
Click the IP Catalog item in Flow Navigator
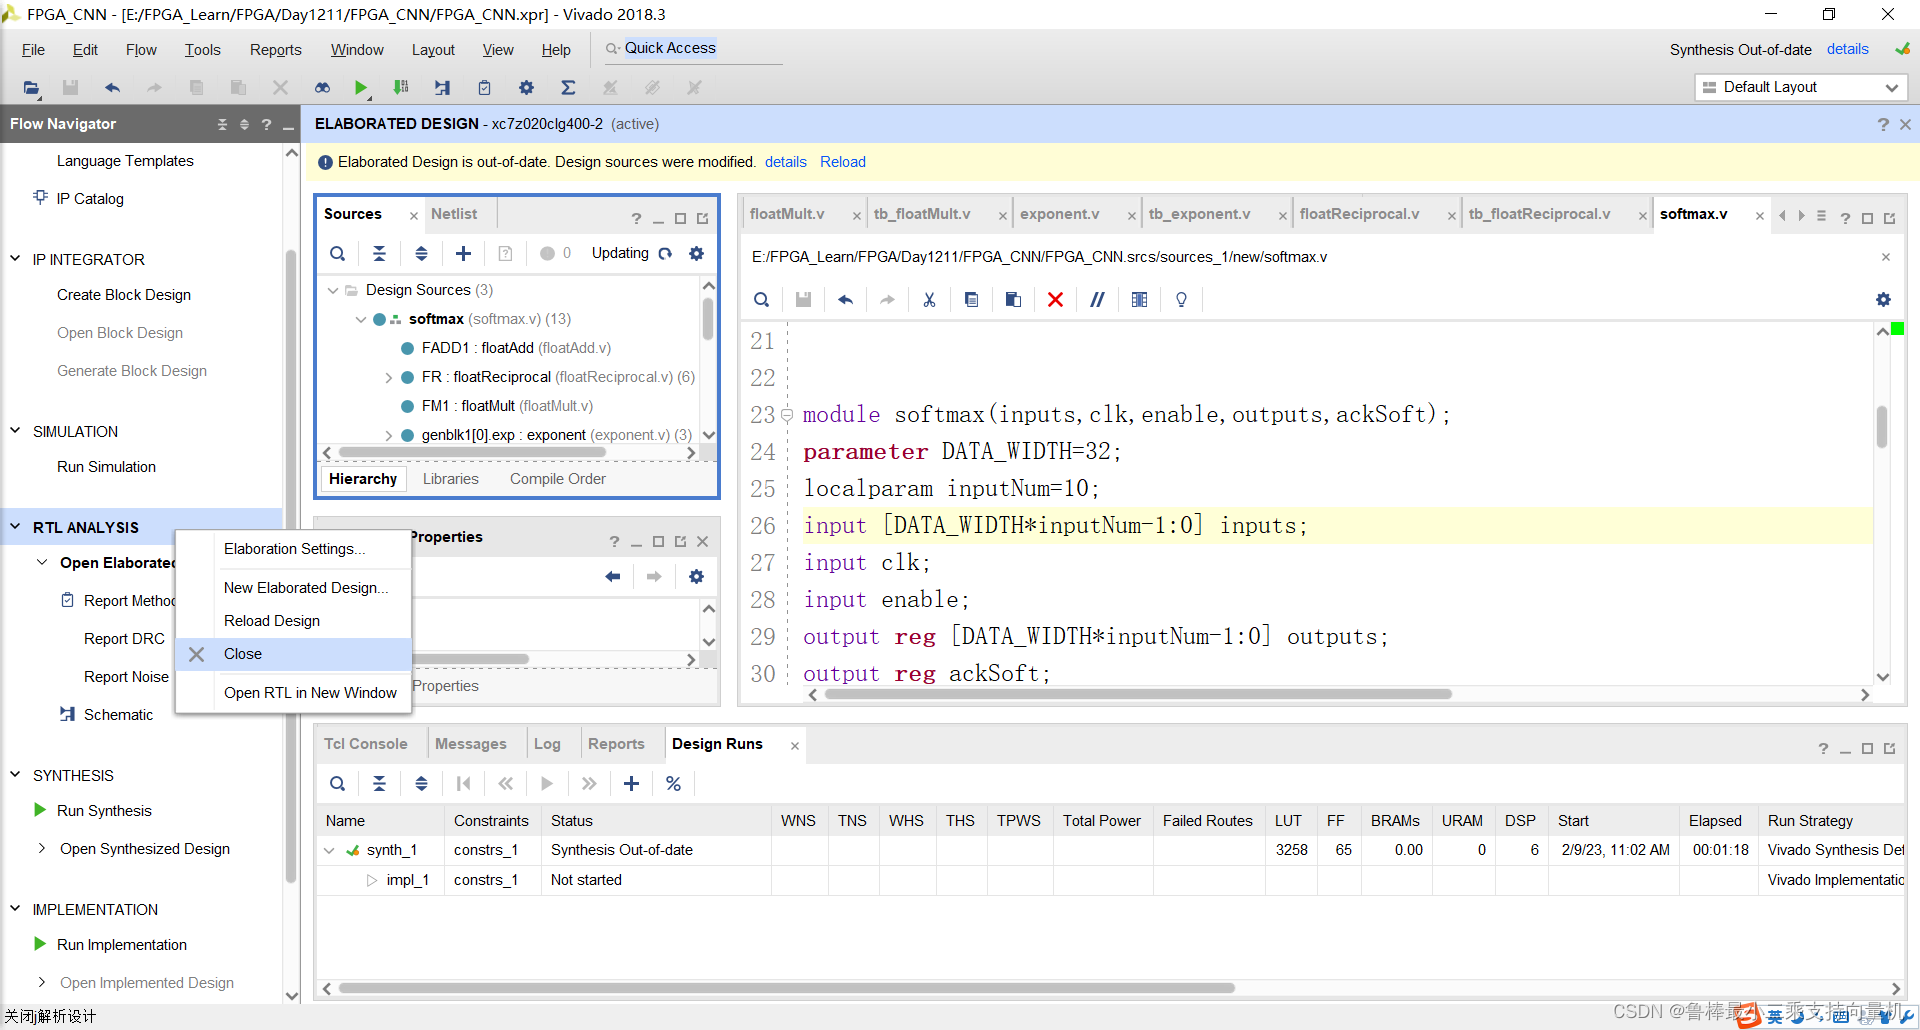(90, 199)
